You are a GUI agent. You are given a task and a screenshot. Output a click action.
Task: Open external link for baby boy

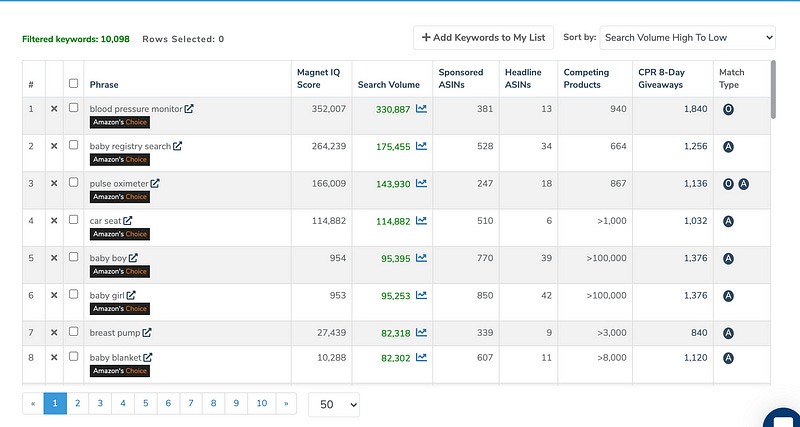(133, 258)
